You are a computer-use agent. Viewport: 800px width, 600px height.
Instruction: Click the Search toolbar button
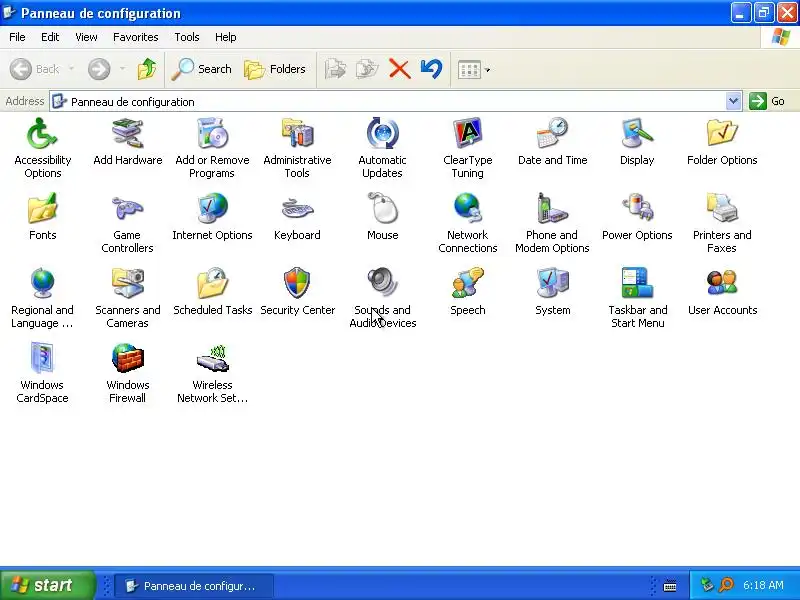coord(202,69)
